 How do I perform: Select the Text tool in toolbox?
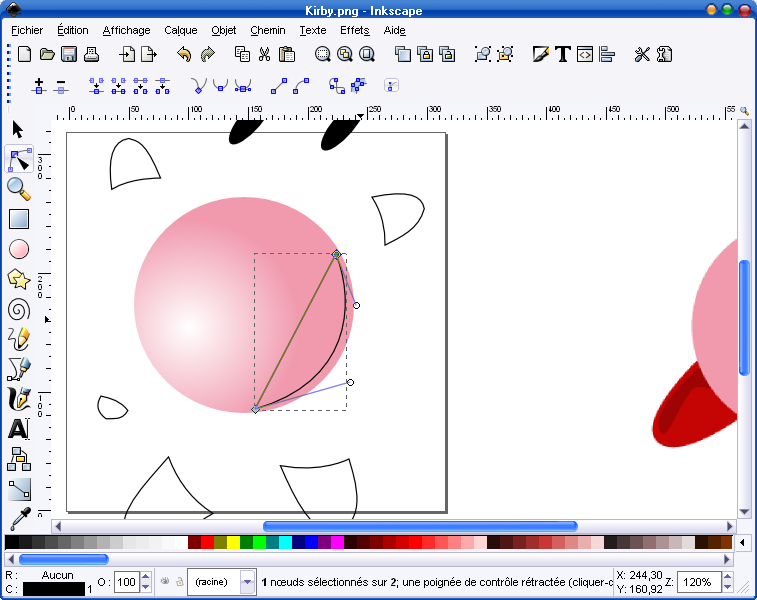19,429
